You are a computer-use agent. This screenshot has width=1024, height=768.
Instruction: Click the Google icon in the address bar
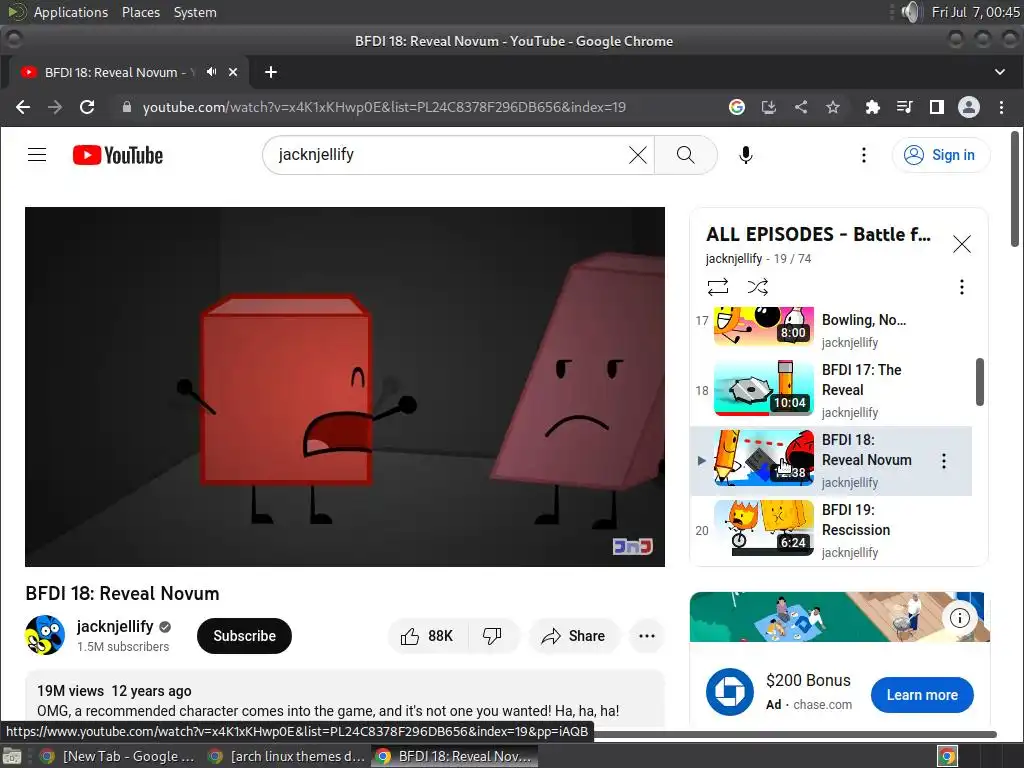[x=737, y=107]
